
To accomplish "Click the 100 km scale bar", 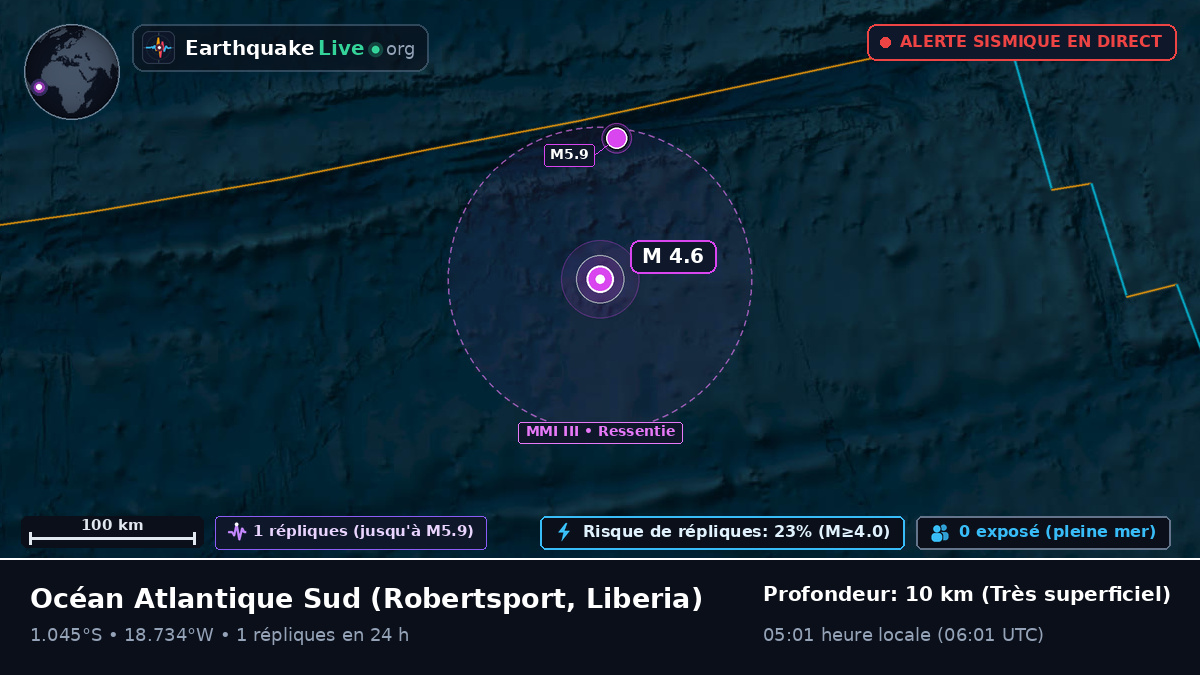I will [x=112, y=532].
